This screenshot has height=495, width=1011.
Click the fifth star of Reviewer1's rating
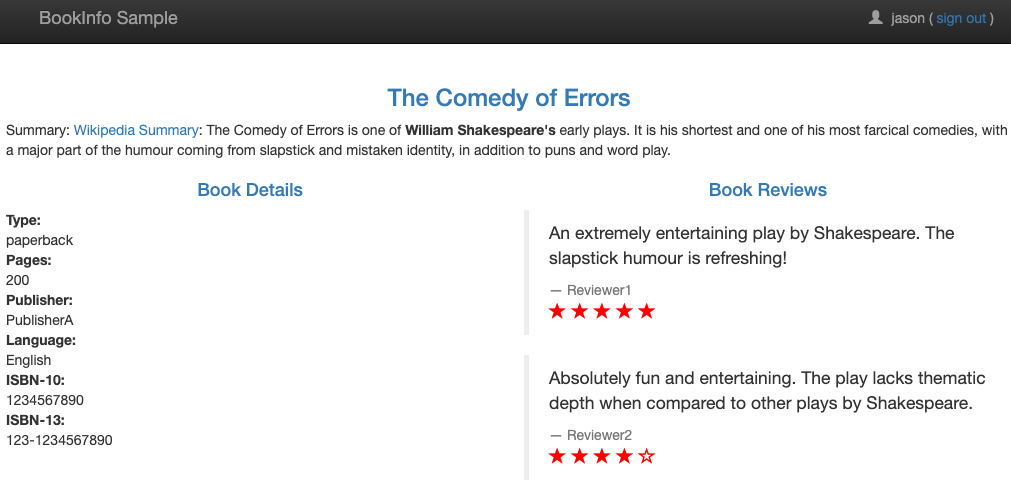[x=646, y=312]
